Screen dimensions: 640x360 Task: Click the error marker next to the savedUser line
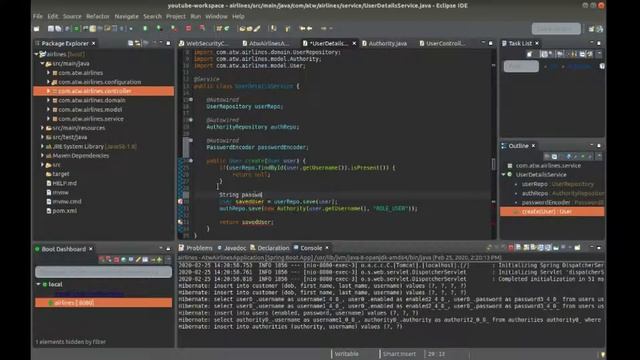click(x=180, y=202)
